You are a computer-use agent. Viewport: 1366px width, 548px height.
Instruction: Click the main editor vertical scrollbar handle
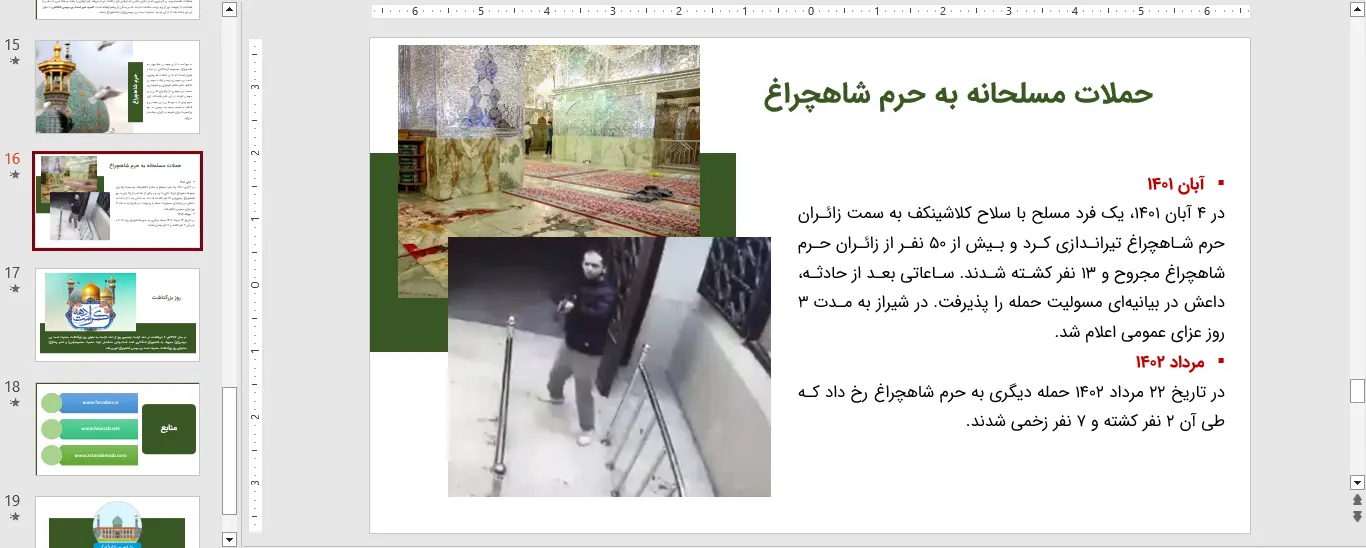point(1357,390)
